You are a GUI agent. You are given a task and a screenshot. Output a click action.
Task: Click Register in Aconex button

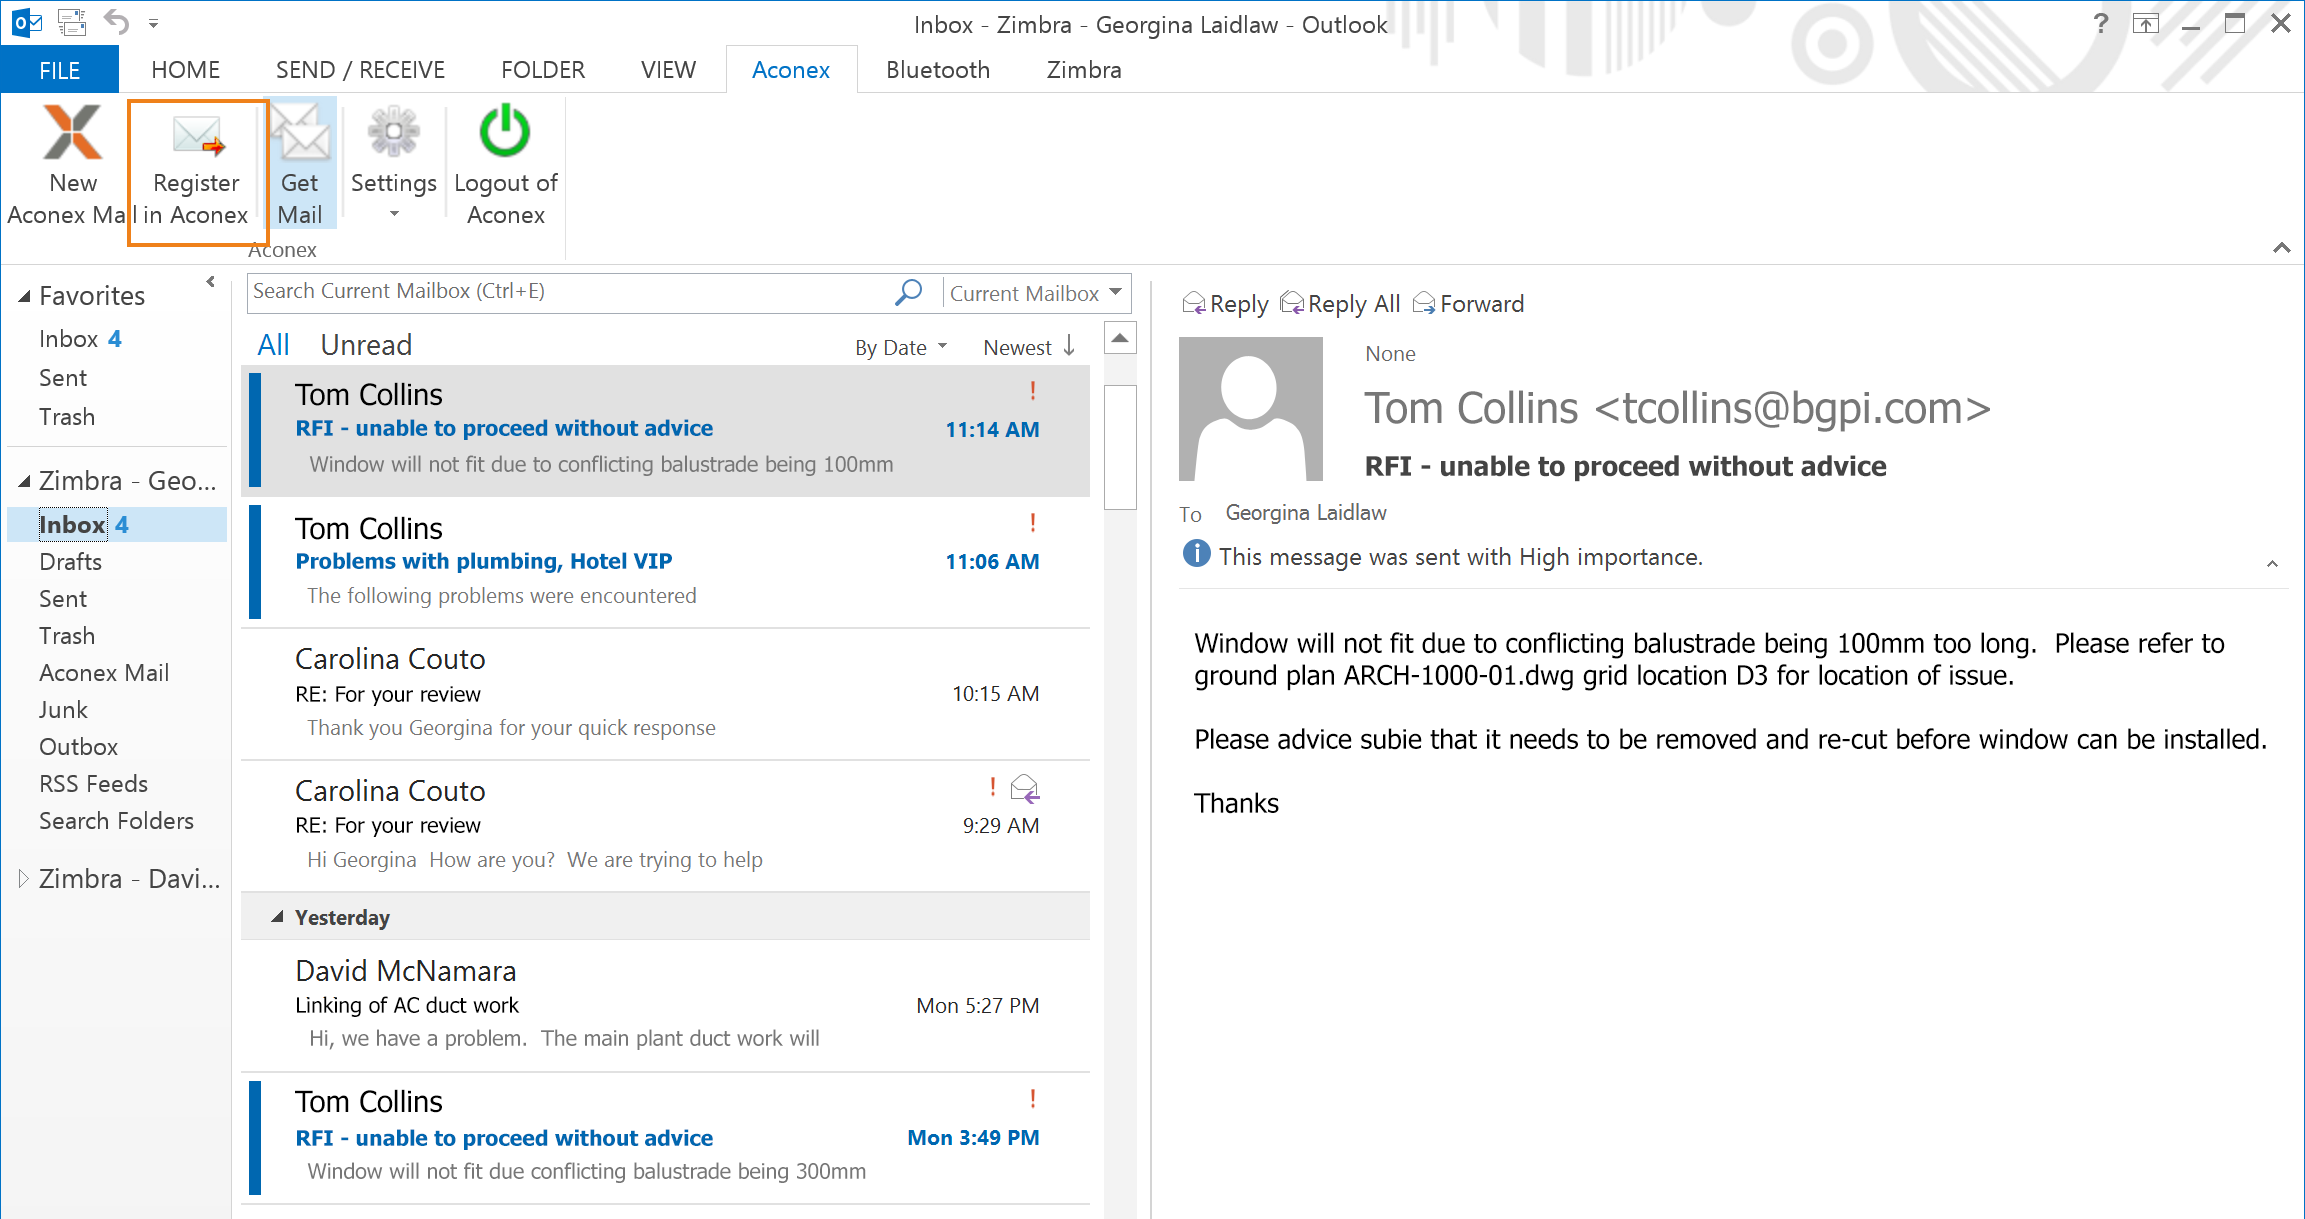pos(197,170)
